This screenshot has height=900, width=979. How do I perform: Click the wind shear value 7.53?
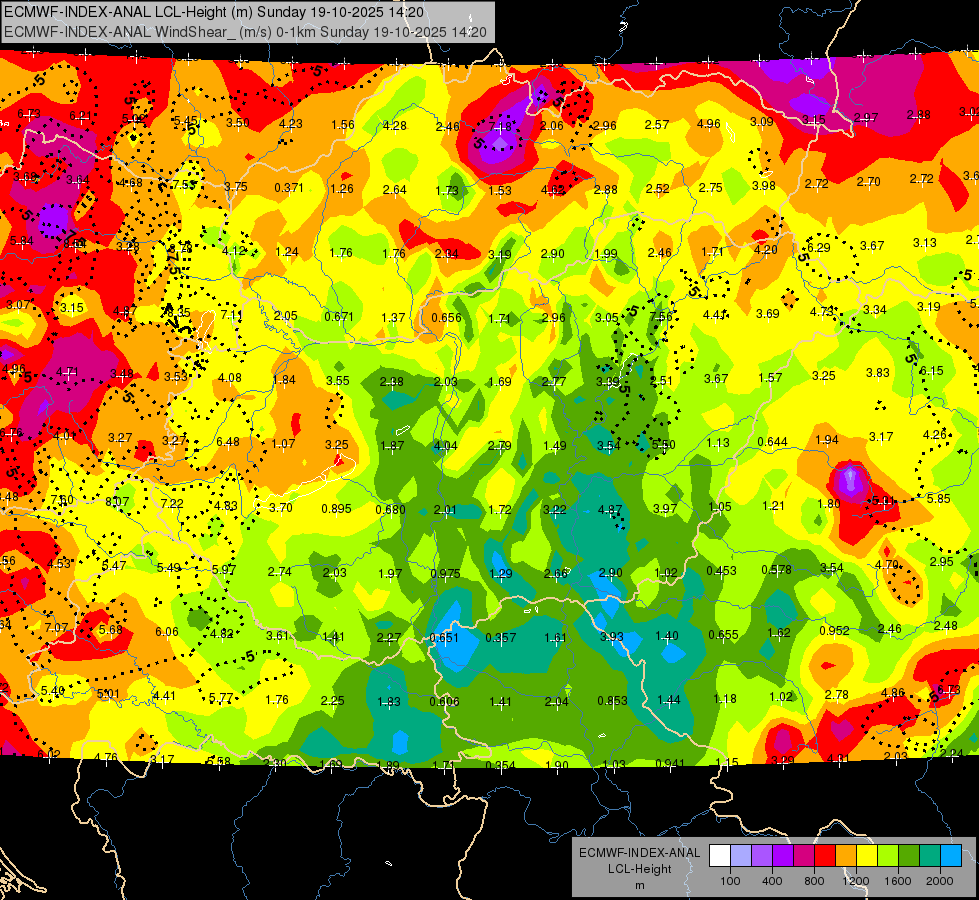coord(184,185)
